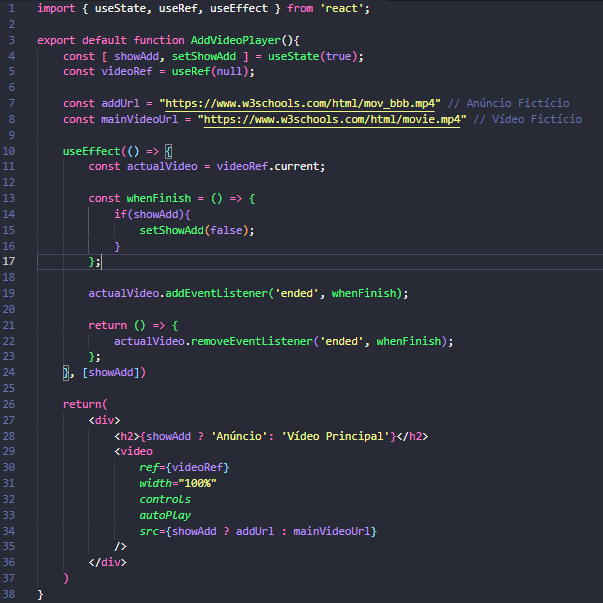Click addEventListener on line 19
This screenshot has width=603, height=603.
point(217,293)
